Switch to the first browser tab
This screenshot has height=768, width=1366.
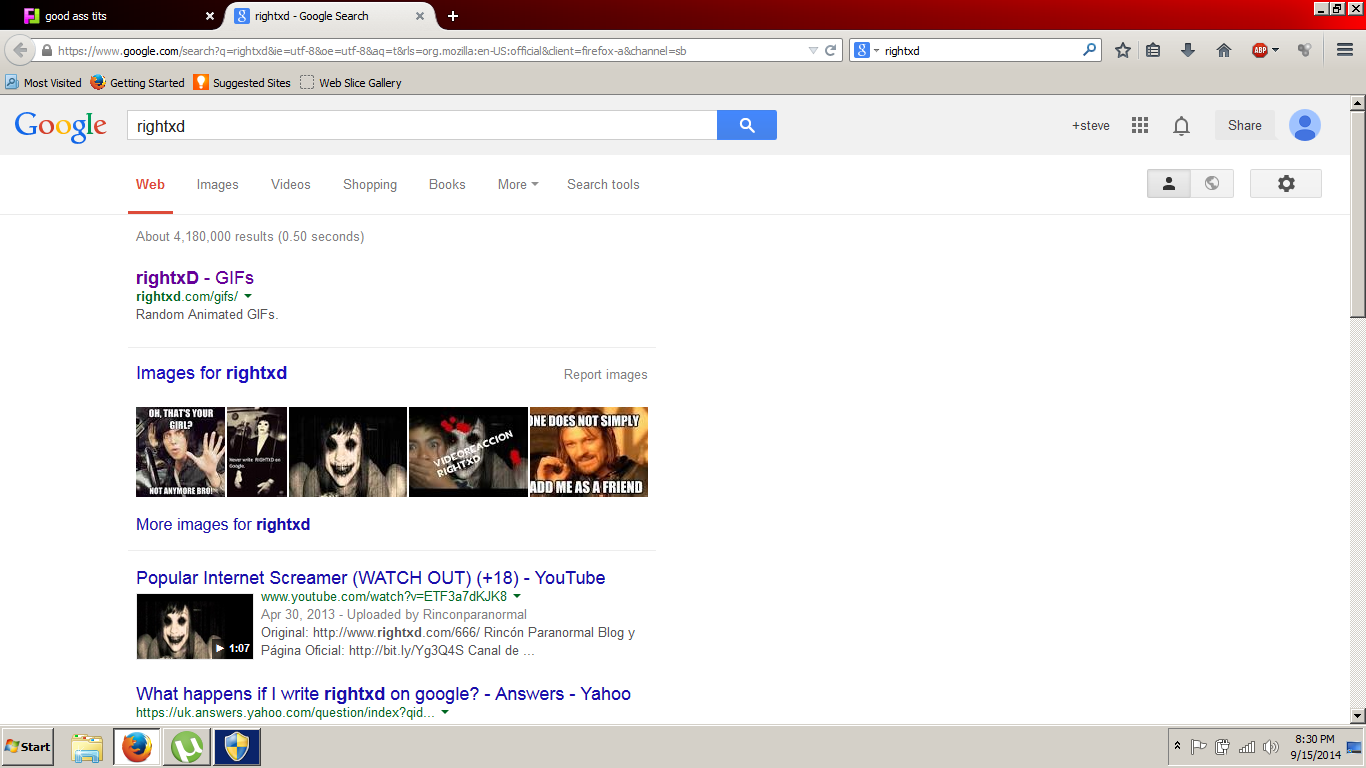[120, 16]
